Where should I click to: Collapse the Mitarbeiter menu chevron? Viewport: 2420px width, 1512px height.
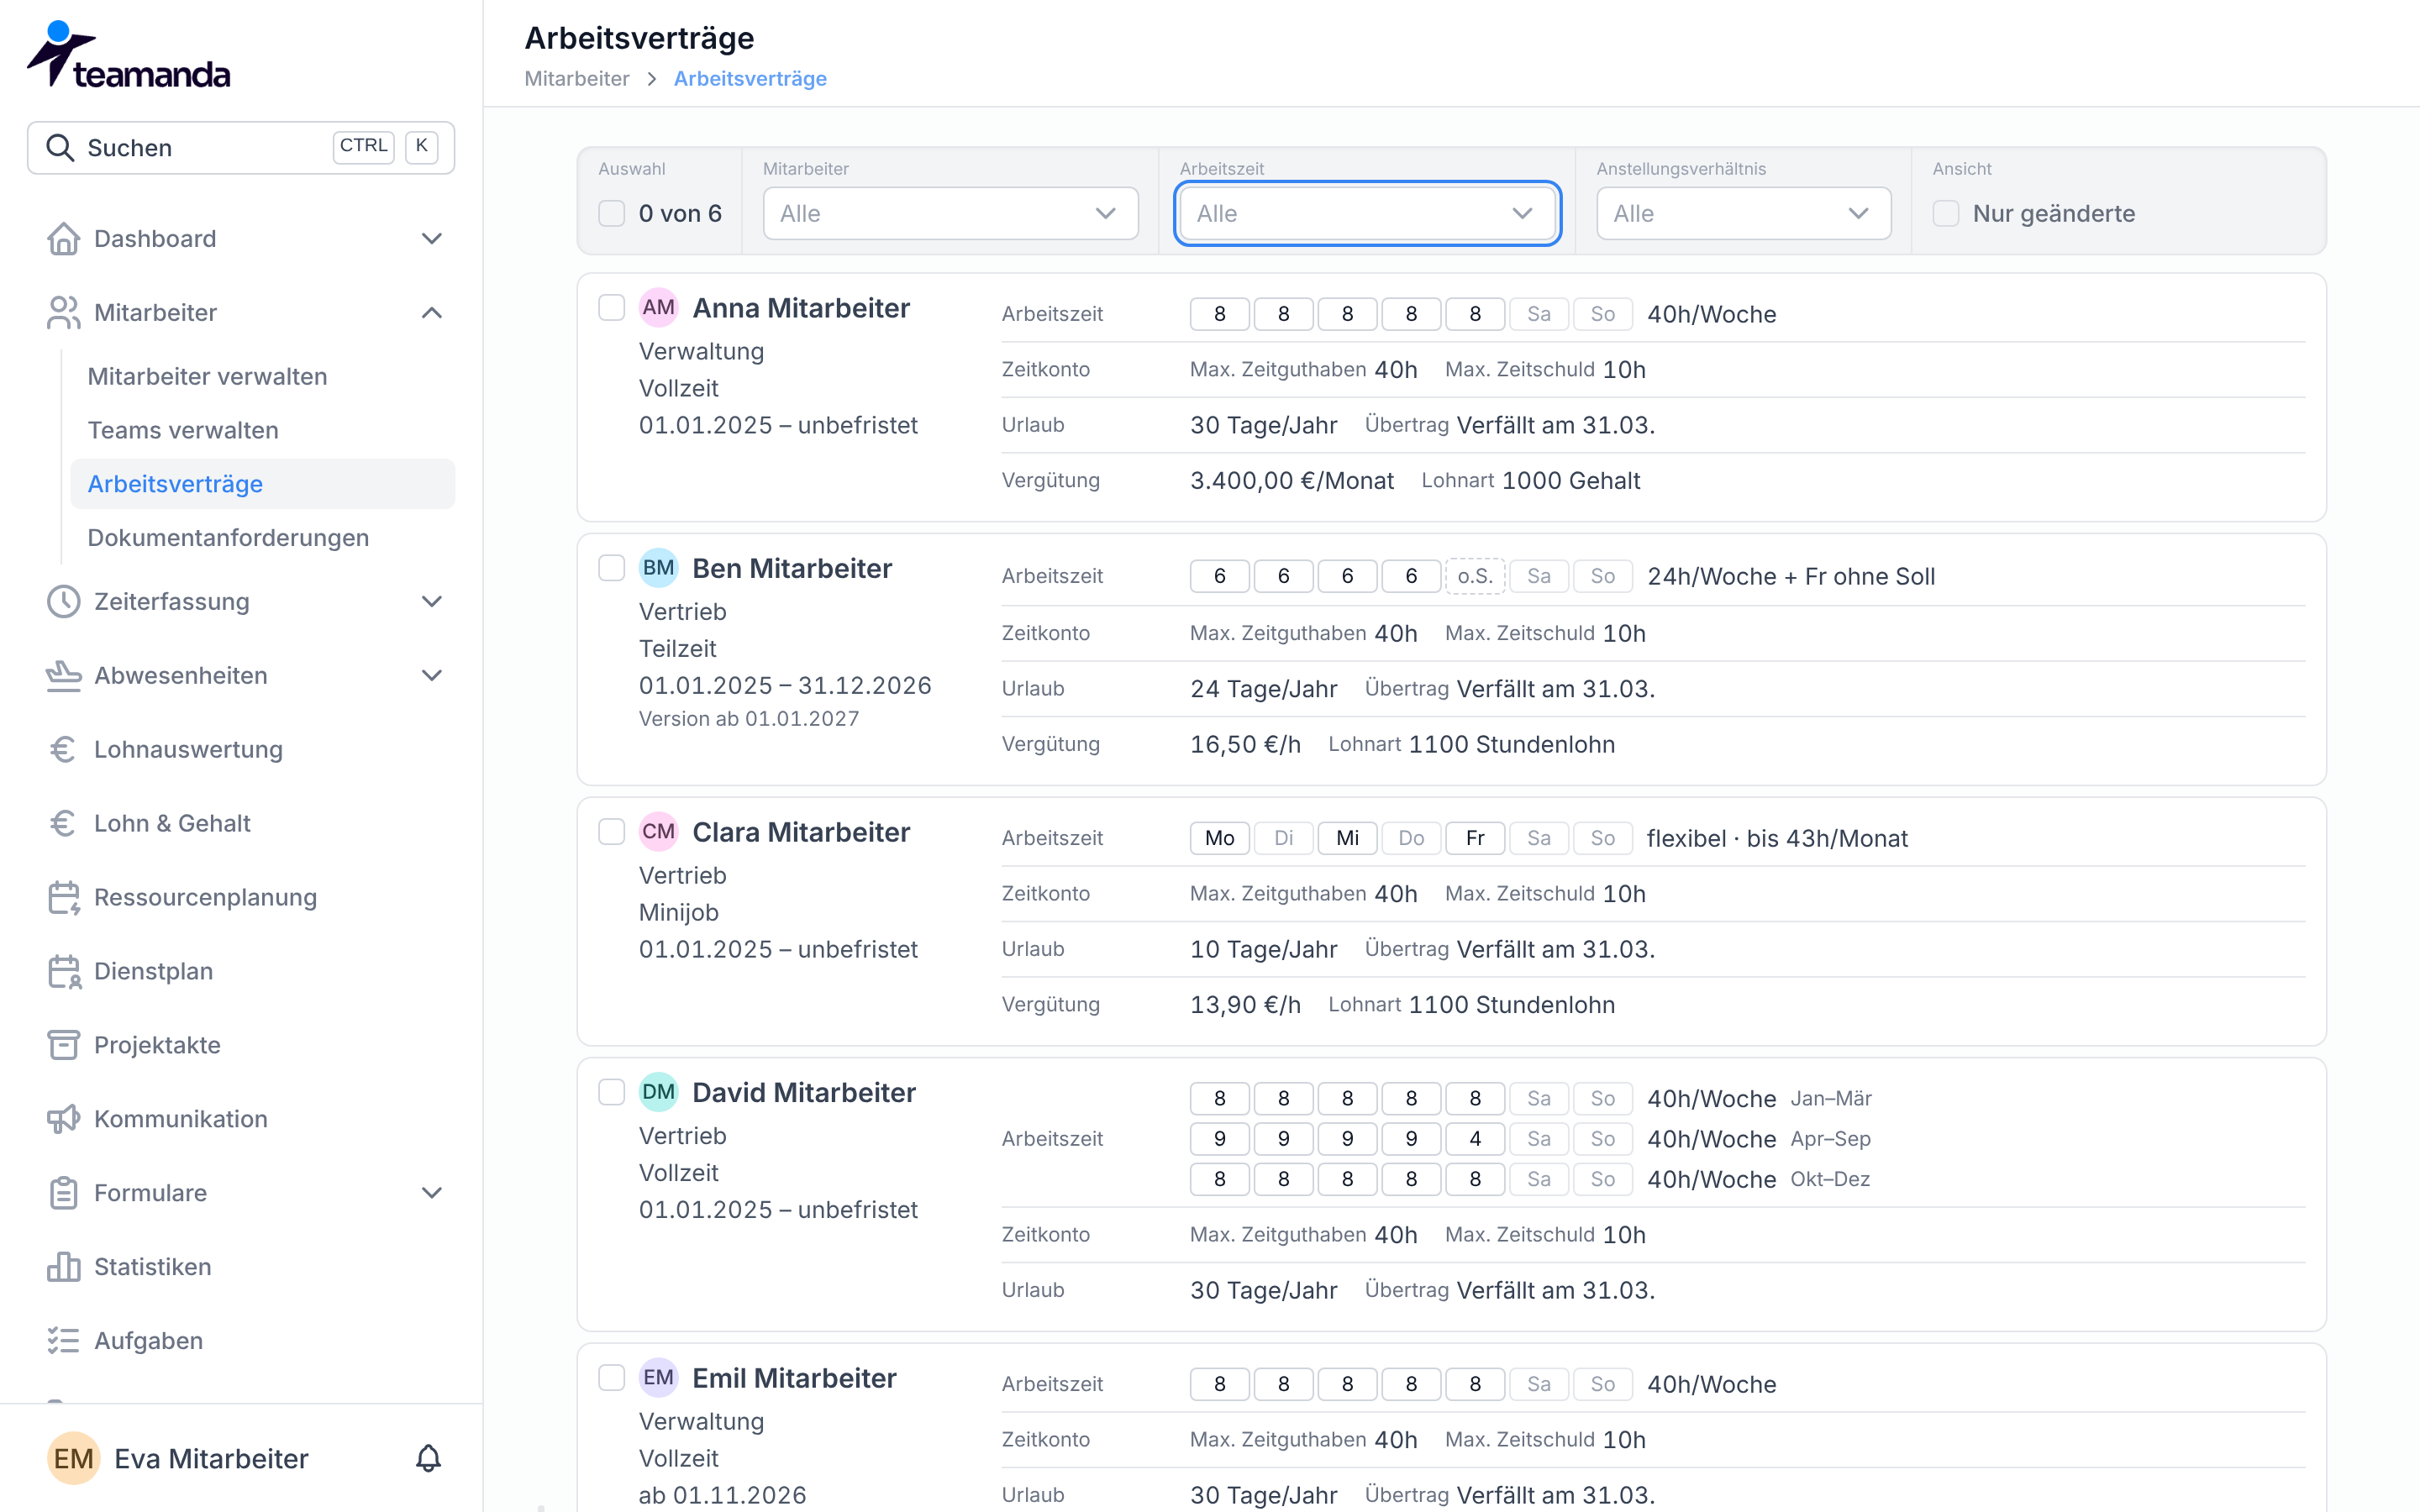point(432,313)
